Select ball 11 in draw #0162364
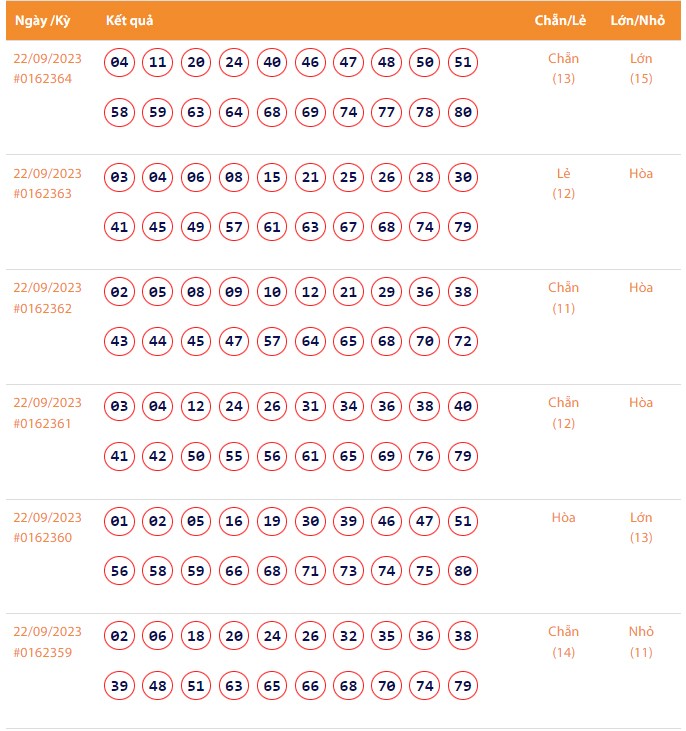Viewport: 686px width, 731px height. tap(158, 63)
